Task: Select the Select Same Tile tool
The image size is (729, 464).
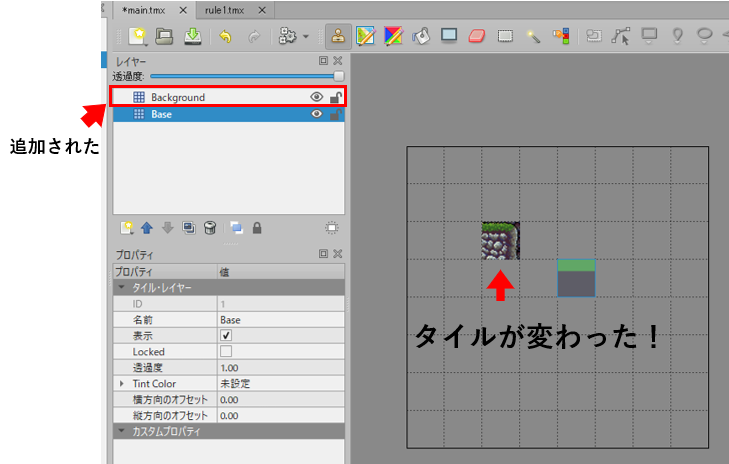Action: (x=561, y=36)
